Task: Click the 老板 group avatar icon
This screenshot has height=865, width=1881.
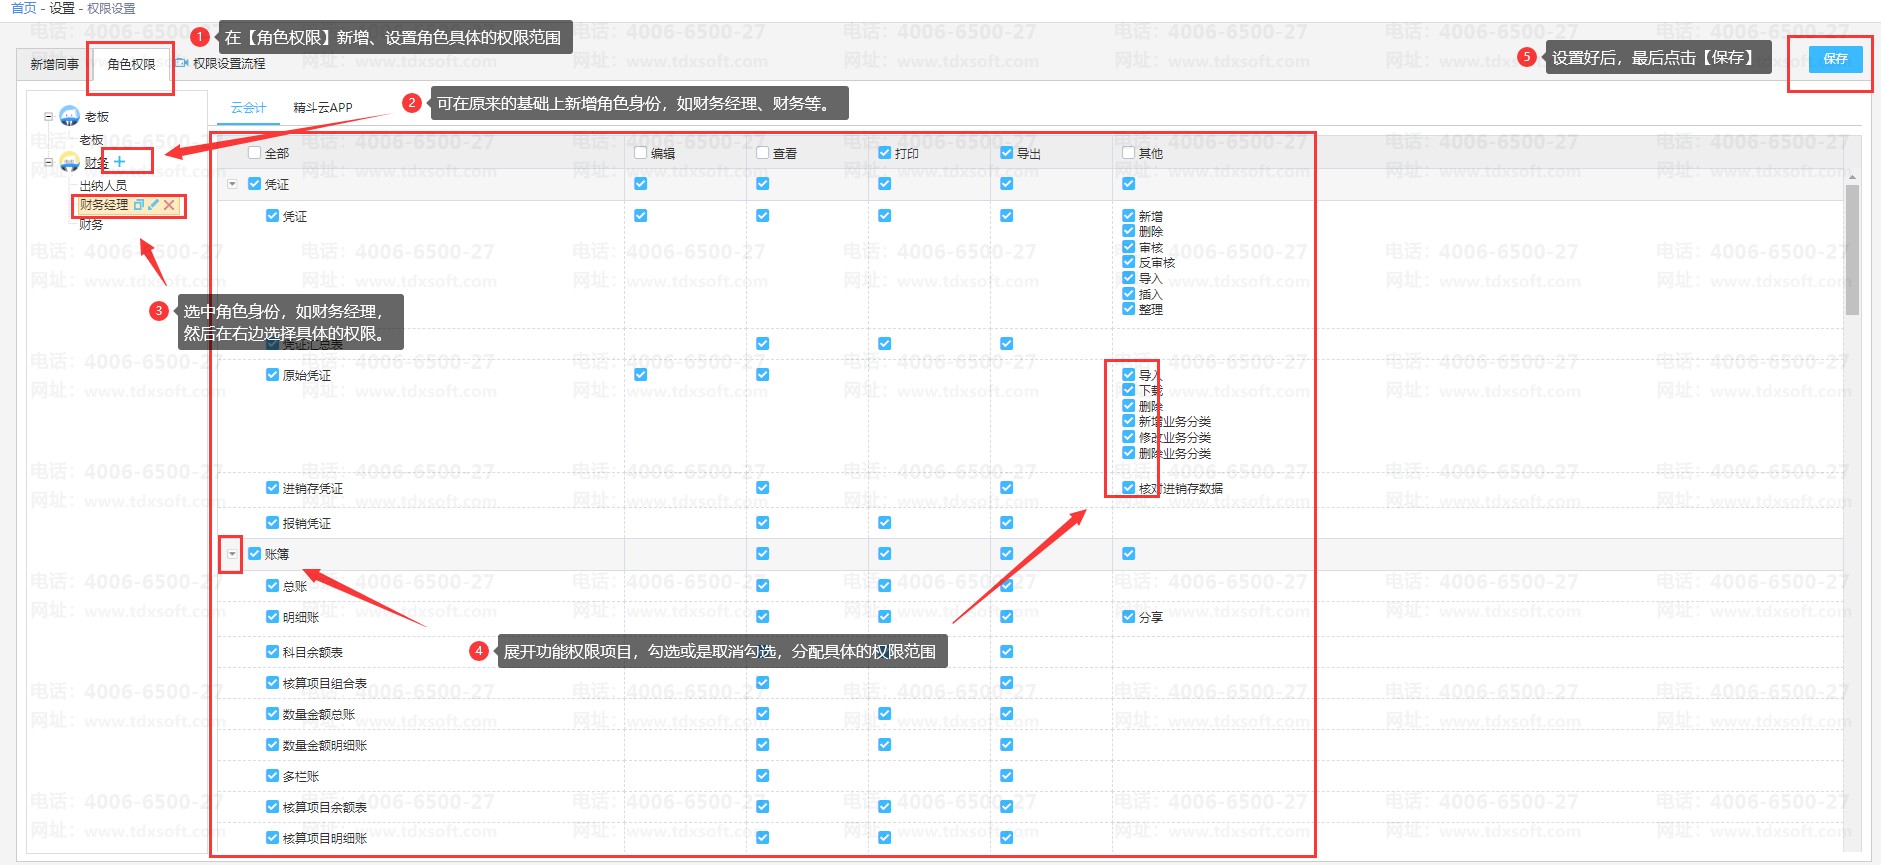Action: (x=69, y=116)
